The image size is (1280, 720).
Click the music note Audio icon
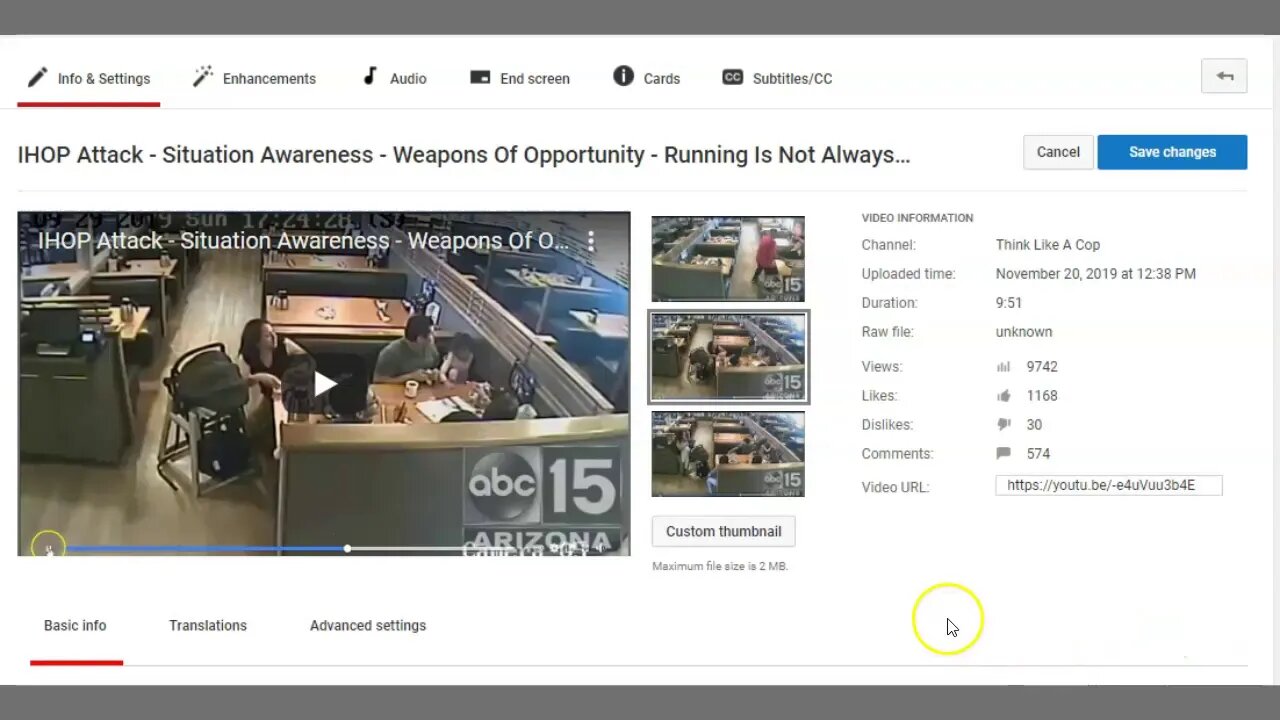tap(370, 76)
